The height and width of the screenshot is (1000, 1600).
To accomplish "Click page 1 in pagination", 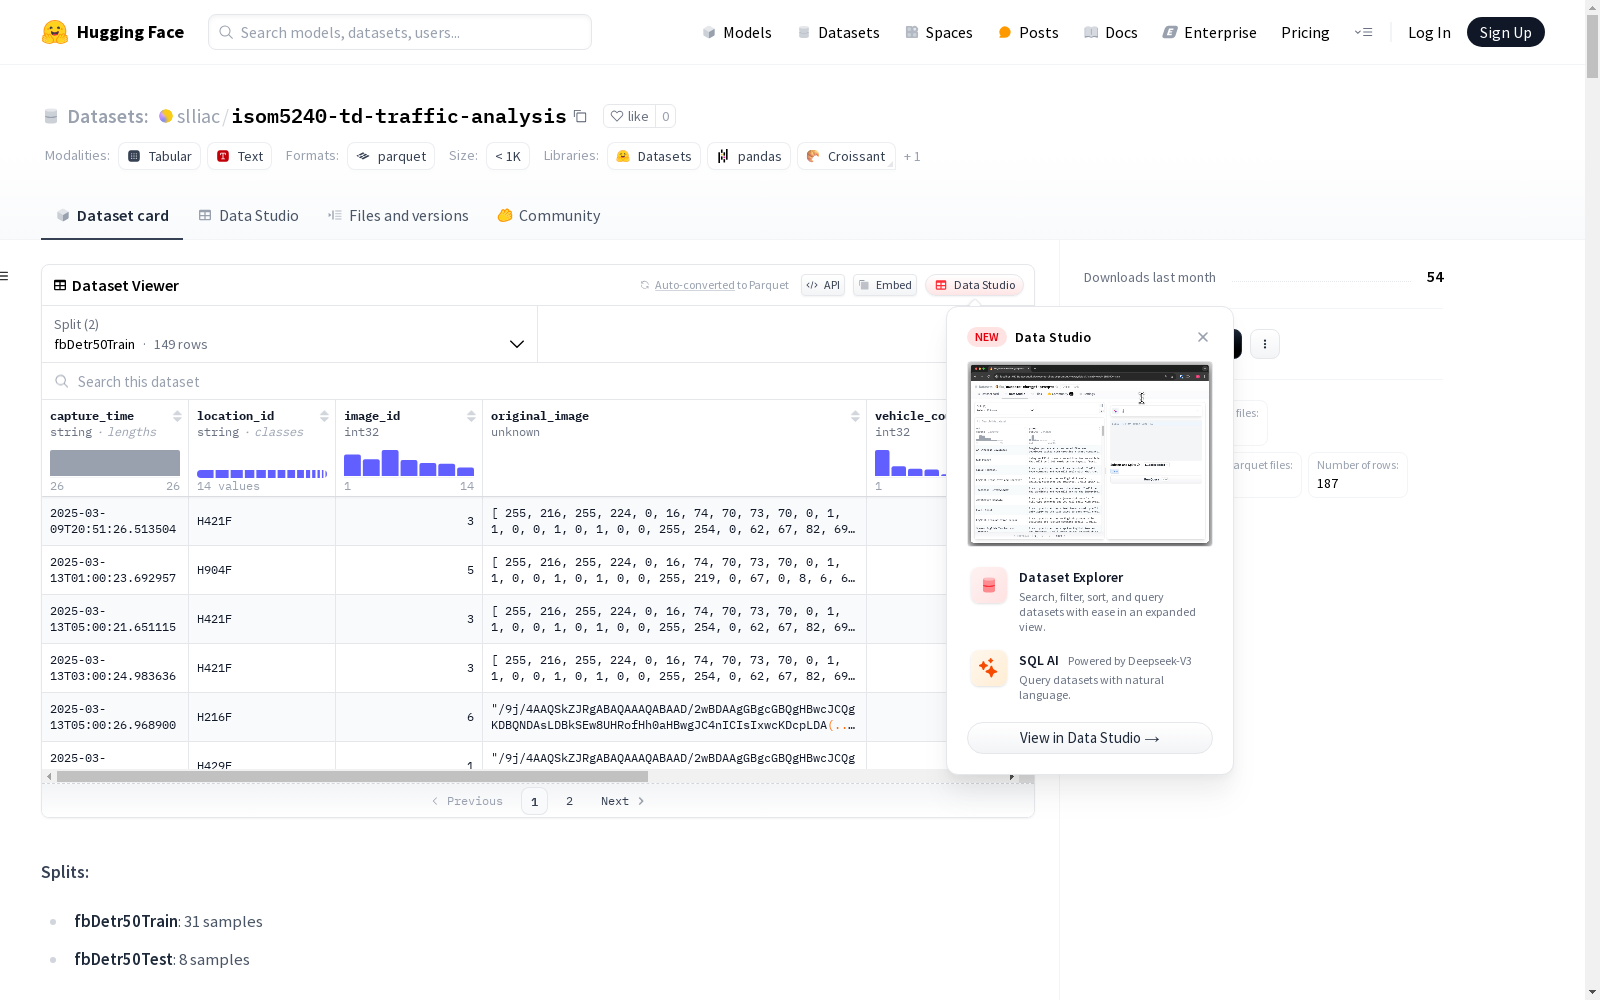I will [x=534, y=801].
